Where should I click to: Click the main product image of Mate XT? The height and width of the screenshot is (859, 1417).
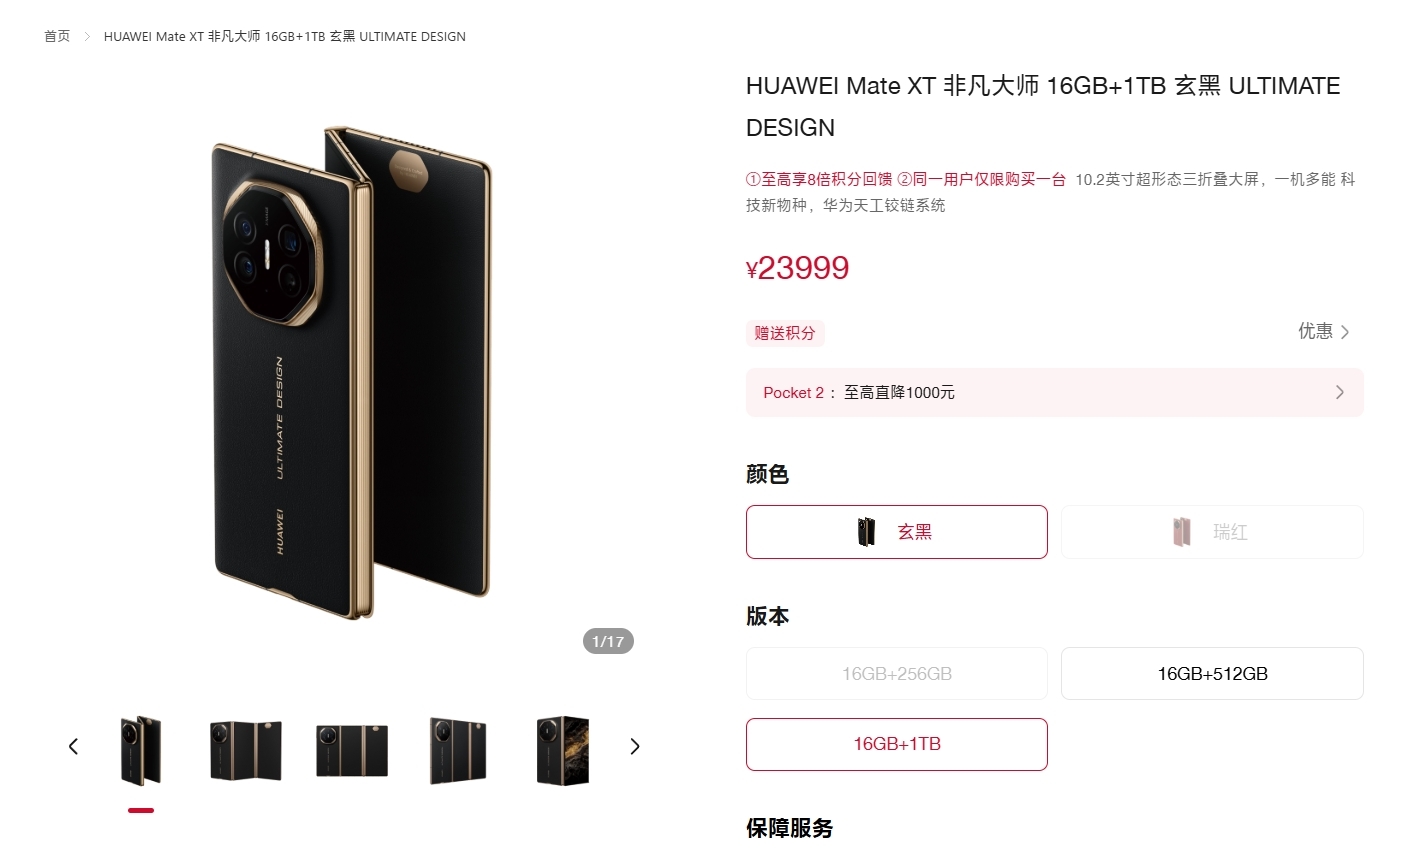352,372
